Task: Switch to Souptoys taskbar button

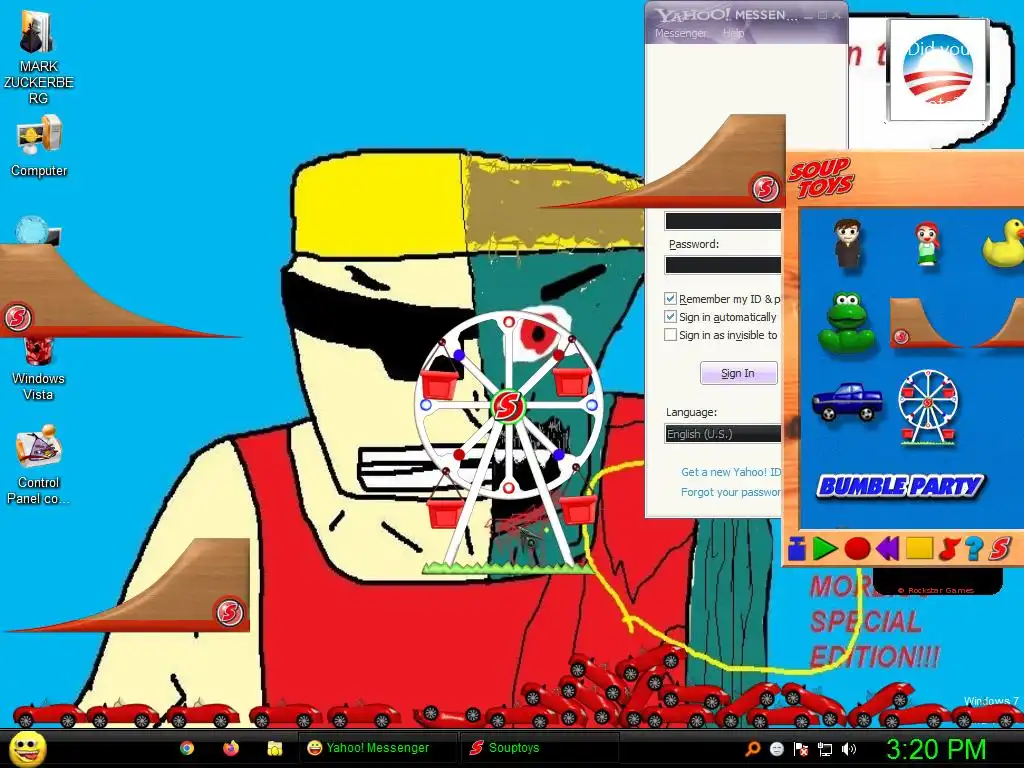Action: point(539,748)
